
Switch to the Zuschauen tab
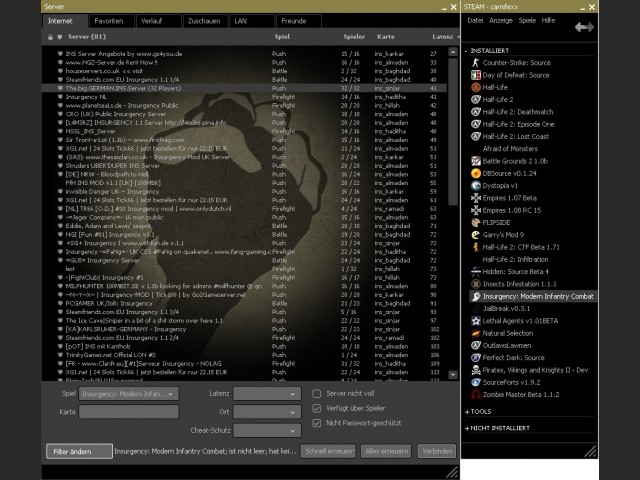coord(206,21)
